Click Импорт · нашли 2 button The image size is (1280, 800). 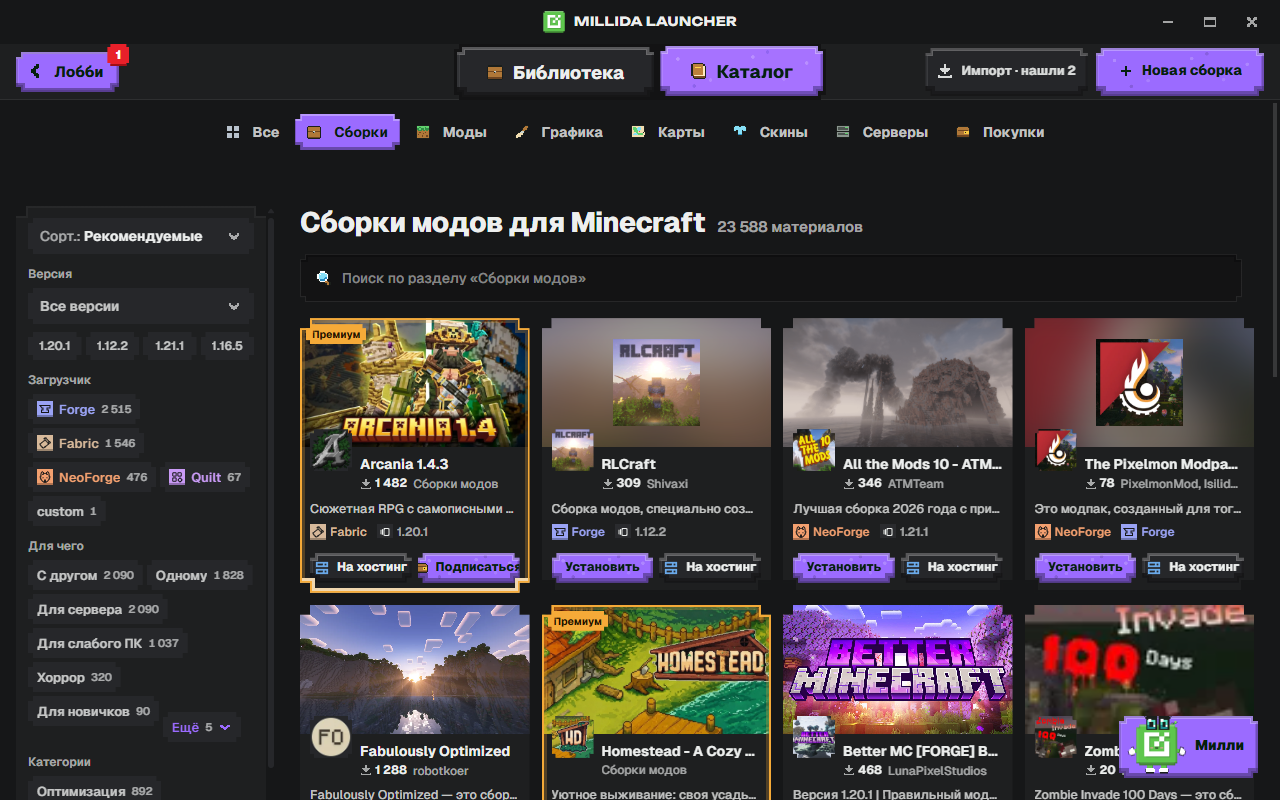[x=1006, y=71]
